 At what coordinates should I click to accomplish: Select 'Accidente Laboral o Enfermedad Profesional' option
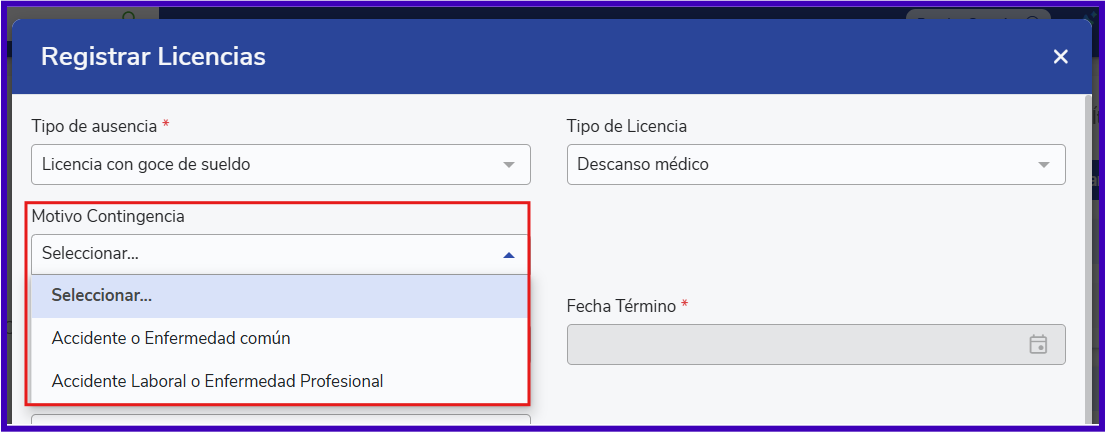(217, 381)
